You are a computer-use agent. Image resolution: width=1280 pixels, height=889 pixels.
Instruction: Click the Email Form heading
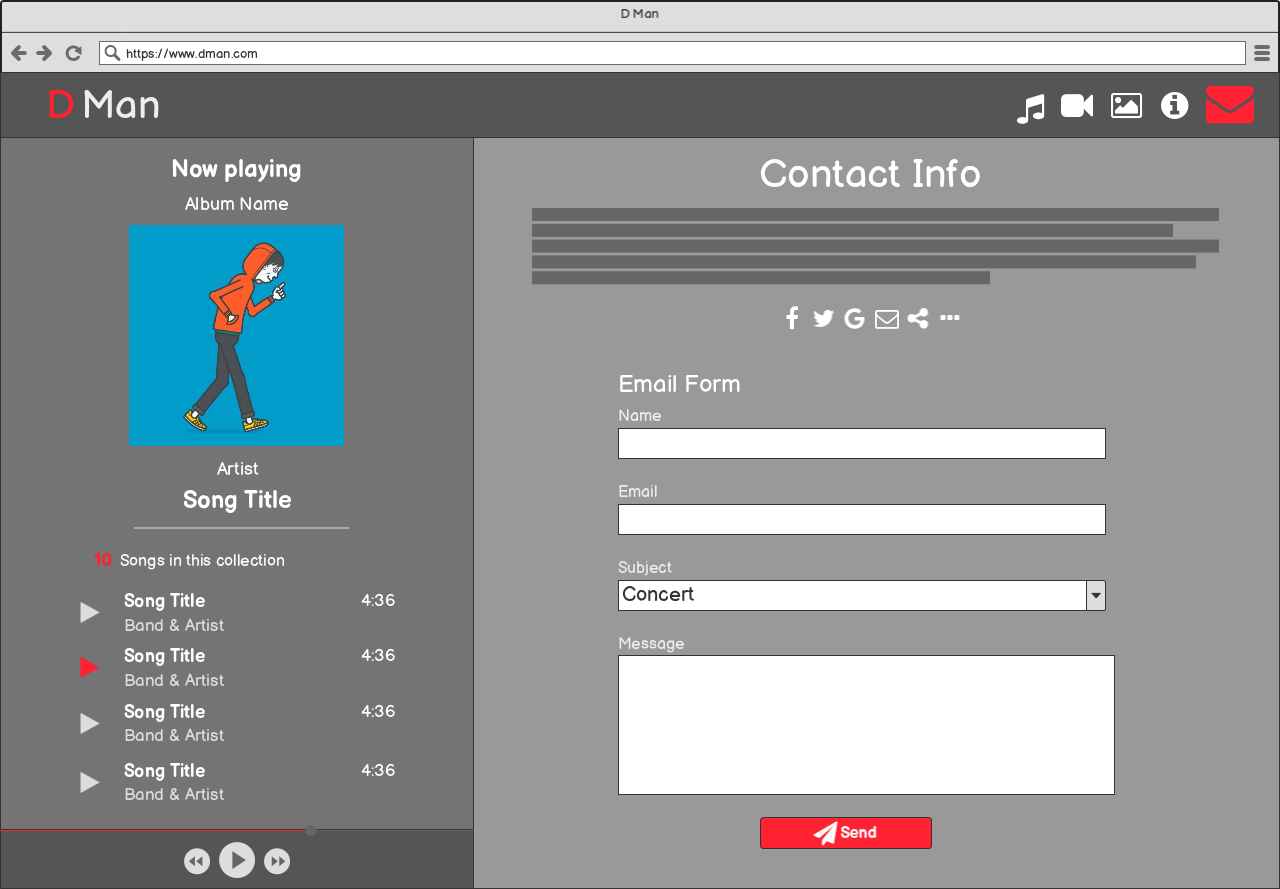coord(679,384)
